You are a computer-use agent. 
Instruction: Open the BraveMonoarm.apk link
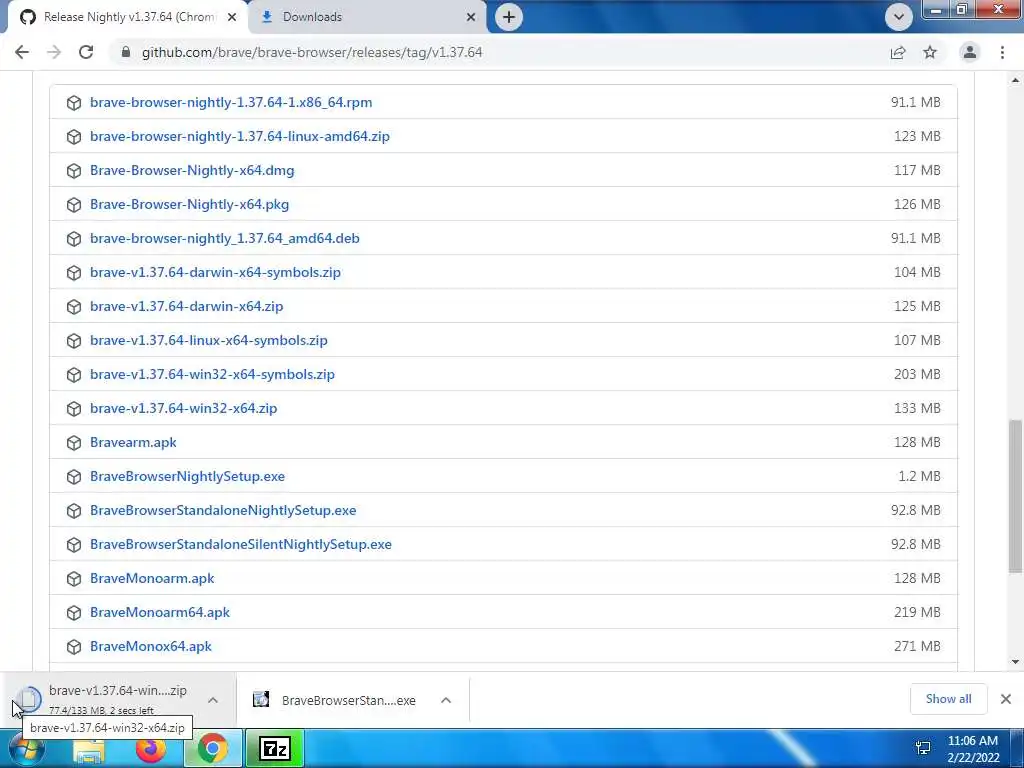152,578
